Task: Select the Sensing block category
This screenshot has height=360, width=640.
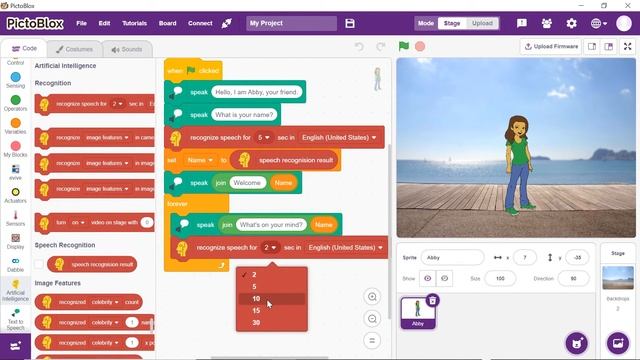Action: click(x=16, y=80)
